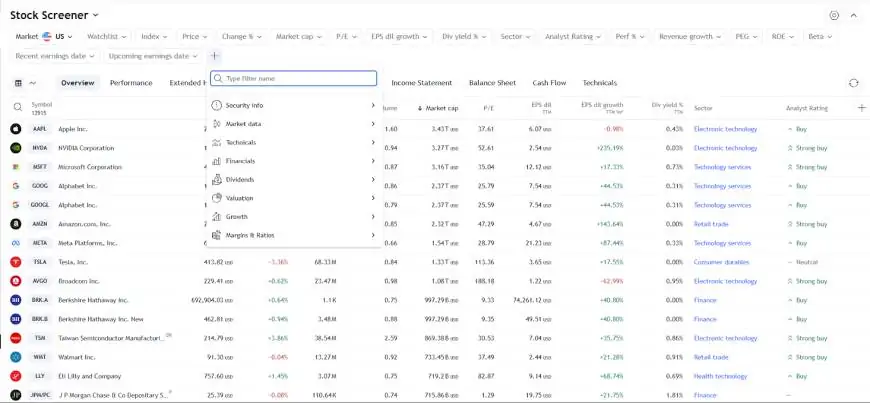Viewport: 870px width, 403px height.
Task: Open the Beta filter dropdown
Action: point(820,37)
